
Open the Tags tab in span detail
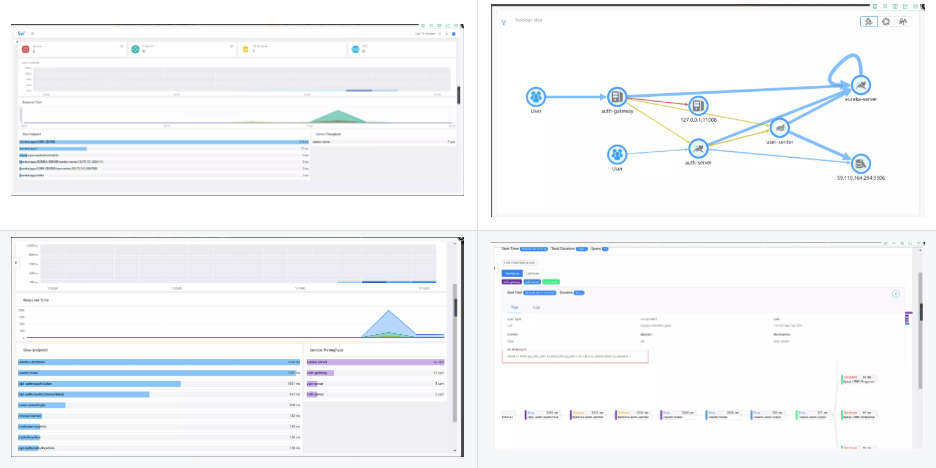(x=514, y=307)
